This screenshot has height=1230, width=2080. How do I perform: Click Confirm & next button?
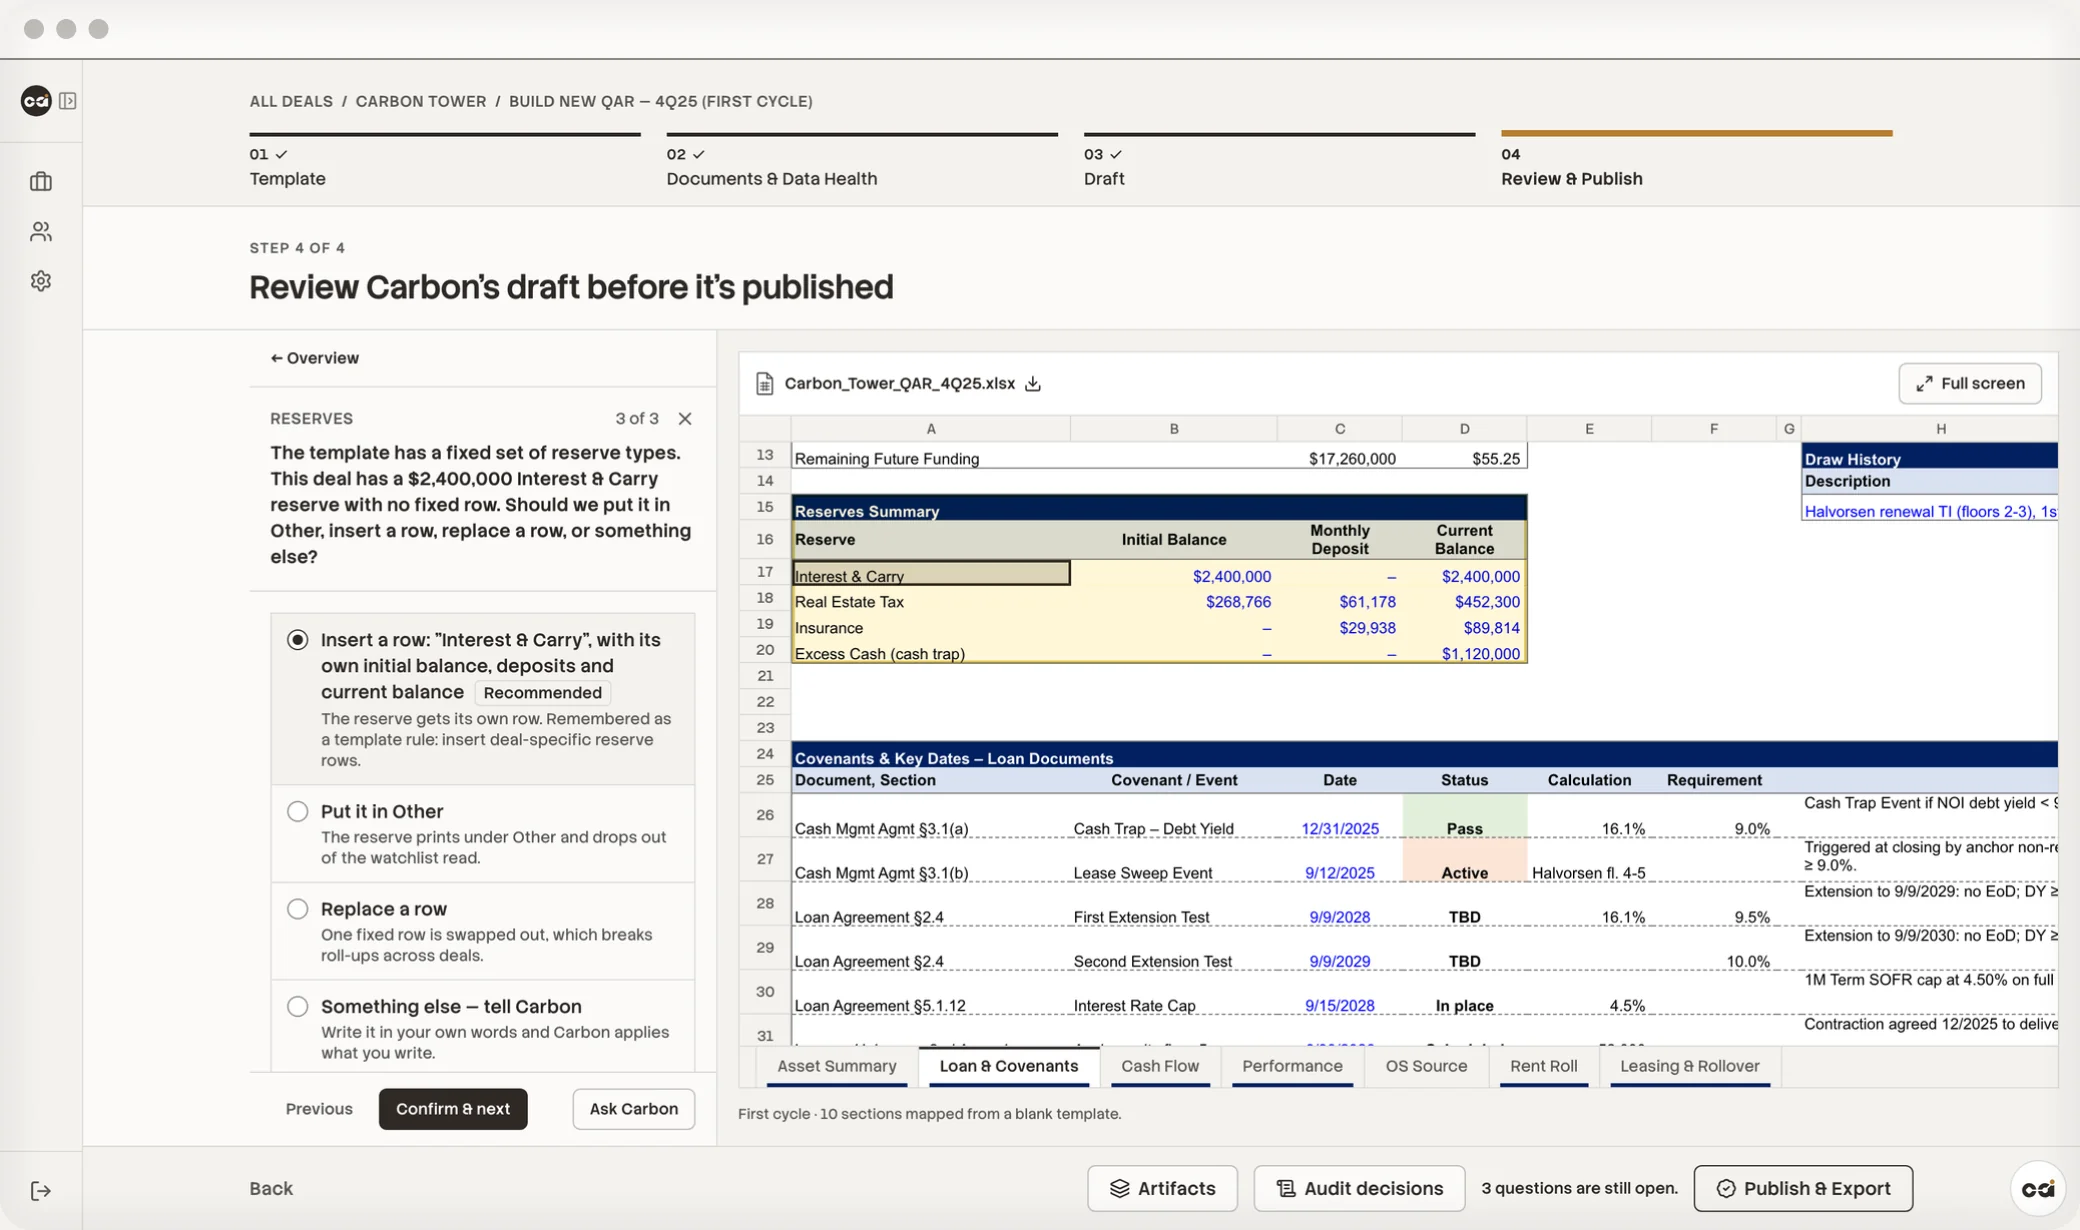click(453, 1109)
